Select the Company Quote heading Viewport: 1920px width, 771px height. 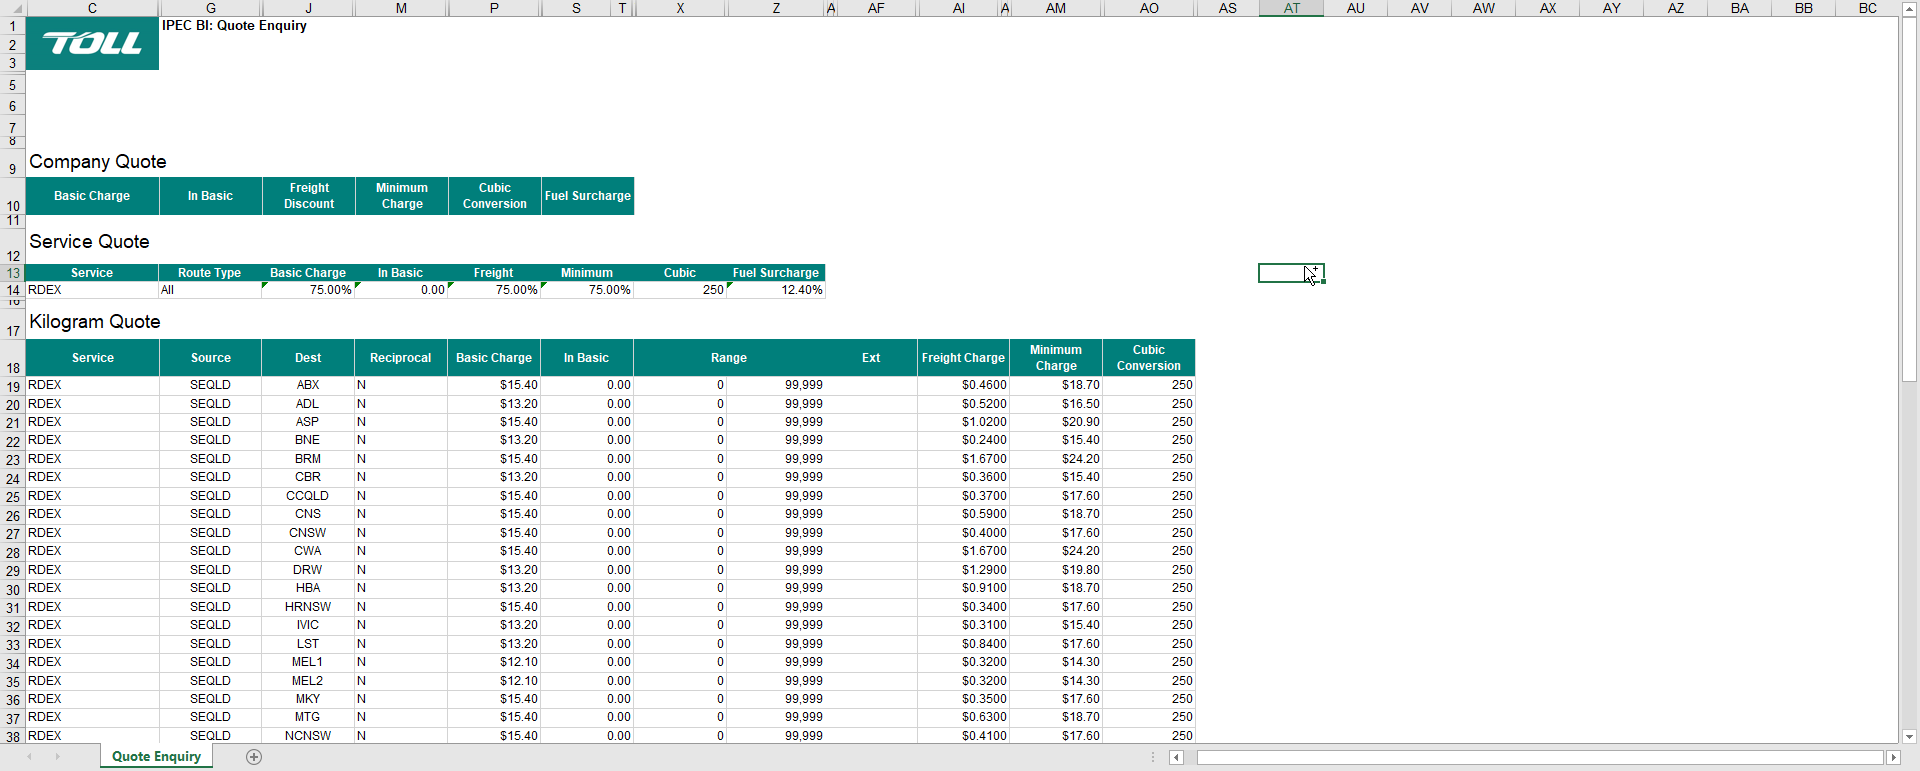coord(98,162)
